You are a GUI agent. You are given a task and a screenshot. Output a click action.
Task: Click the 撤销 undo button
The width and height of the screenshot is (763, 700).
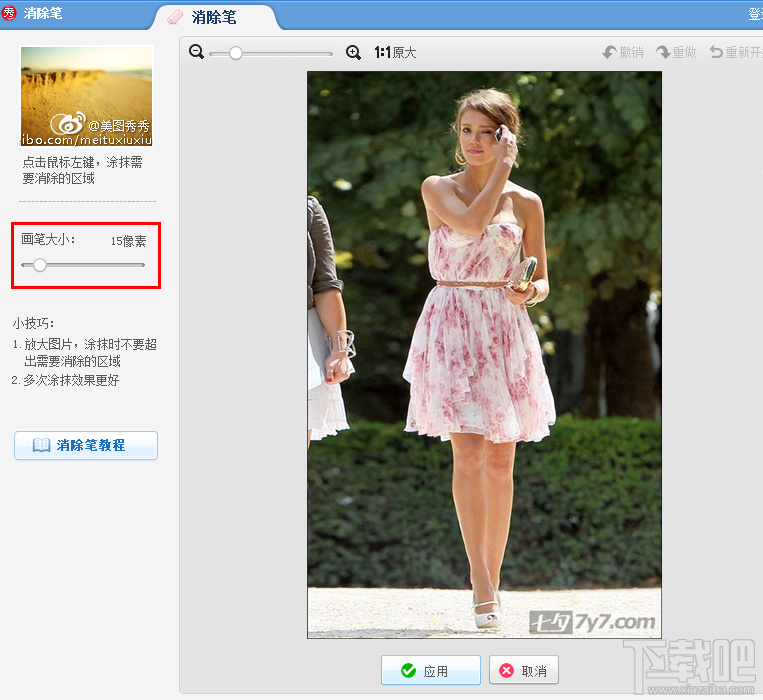[x=623, y=52]
